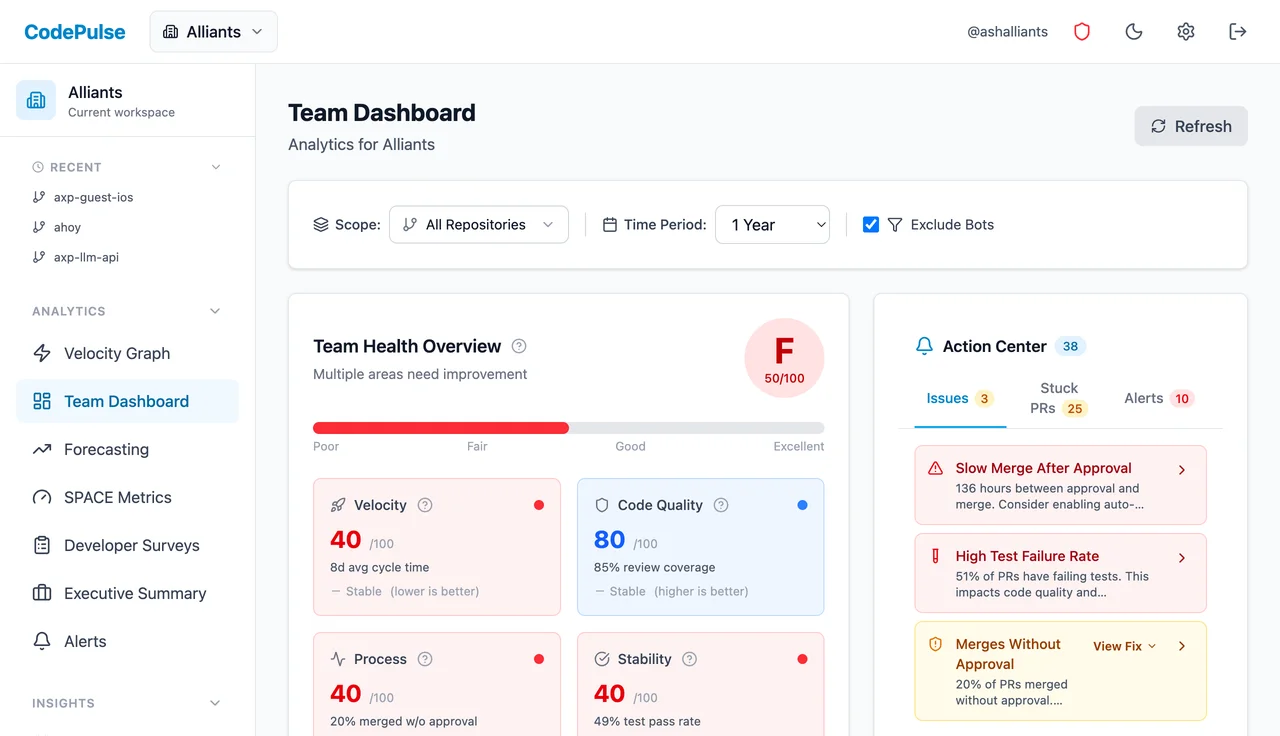This screenshot has height=736, width=1280.
Task: Switch to the Alerts tab in Action Center
Action: [1160, 398]
